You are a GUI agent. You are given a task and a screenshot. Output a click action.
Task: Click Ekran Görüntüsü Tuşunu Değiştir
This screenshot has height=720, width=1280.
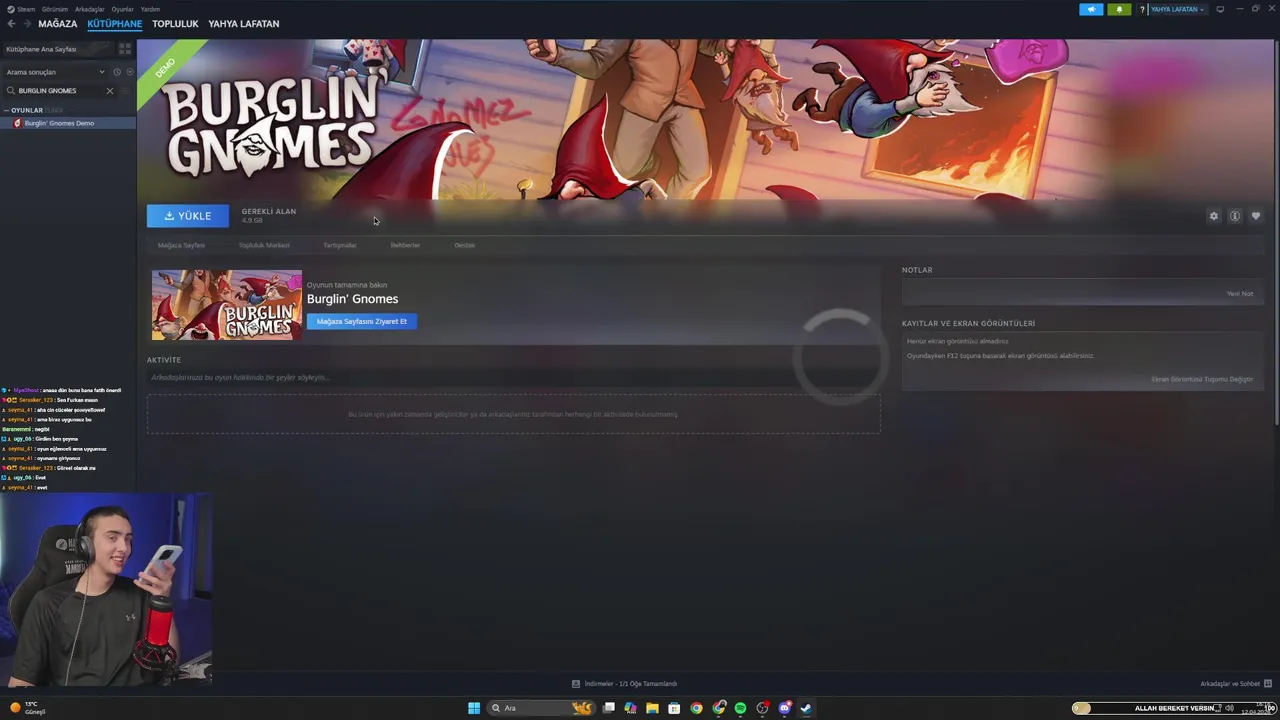(1201, 379)
